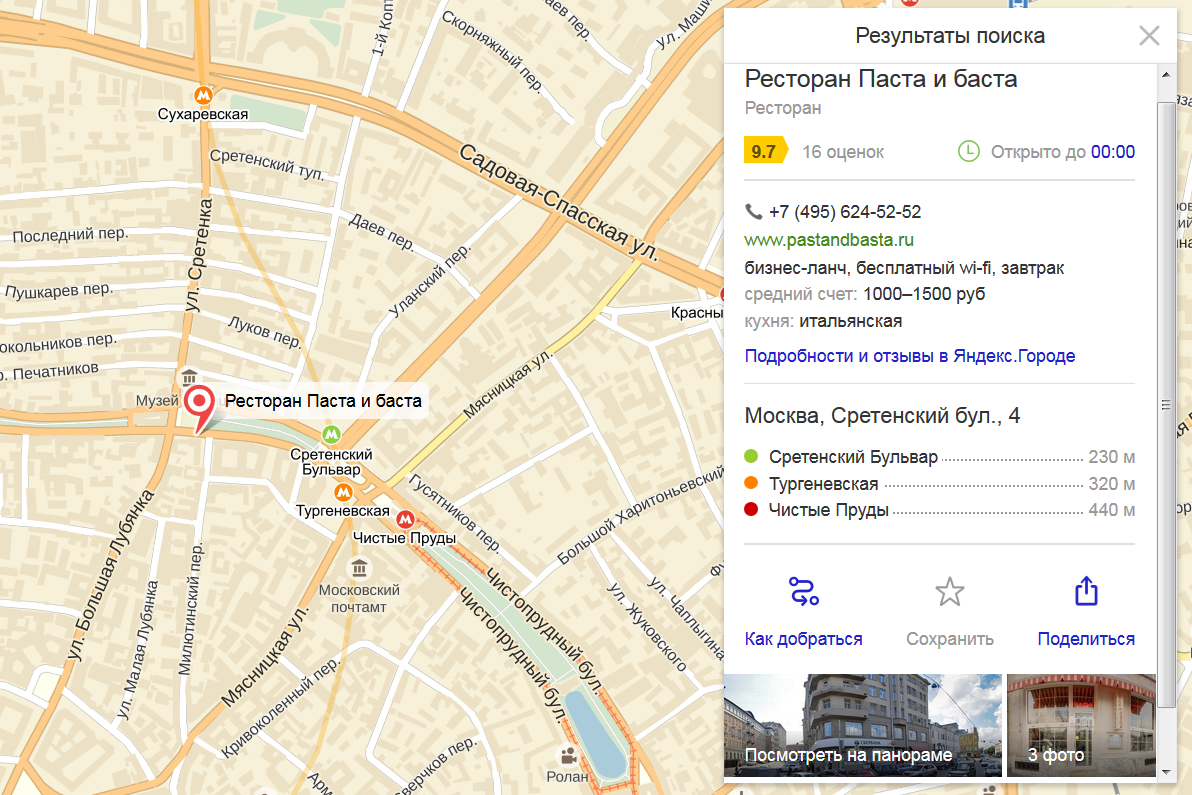Viewport: 1192px width, 795px height.
Task: Click the Сретенский Бульвар metro icon on map
Action: point(331,435)
